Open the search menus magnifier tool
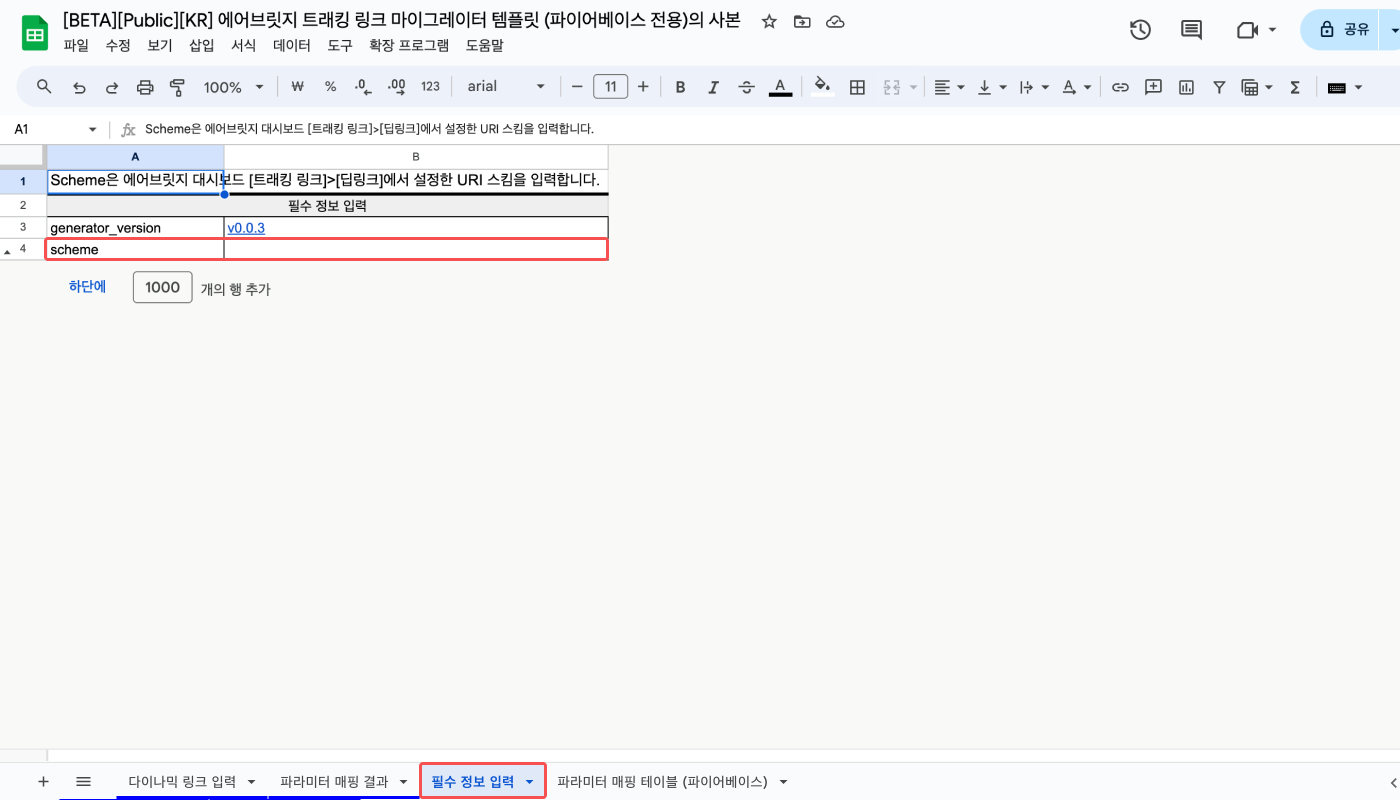1400x800 pixels. click(x=44, y=87)
